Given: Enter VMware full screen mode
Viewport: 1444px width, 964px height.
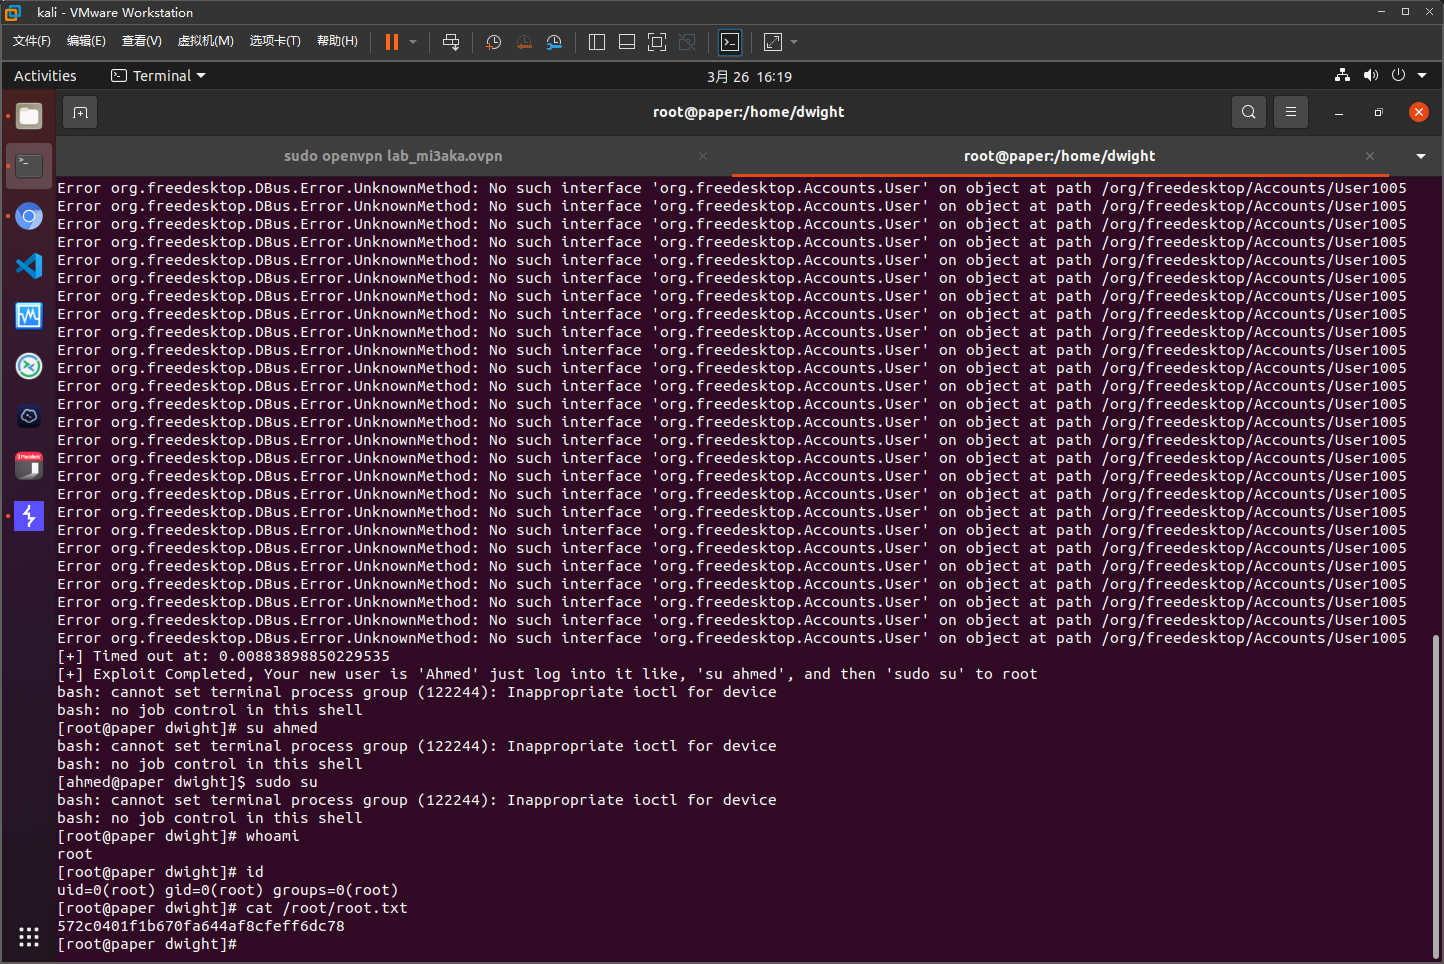Looking at the screenshot, I should click(x=657, y=42).
